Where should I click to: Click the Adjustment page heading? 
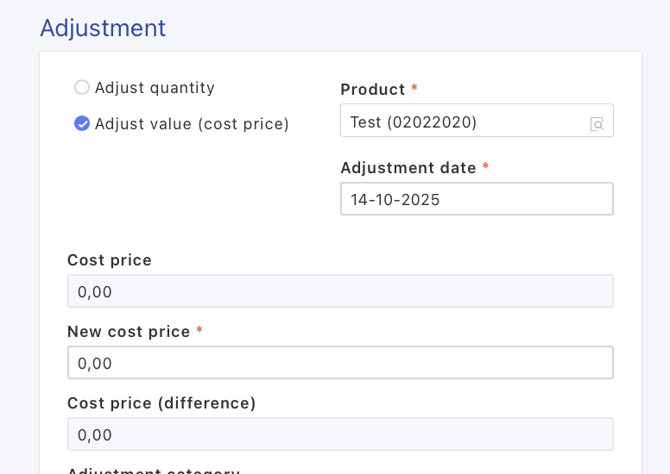103,28
